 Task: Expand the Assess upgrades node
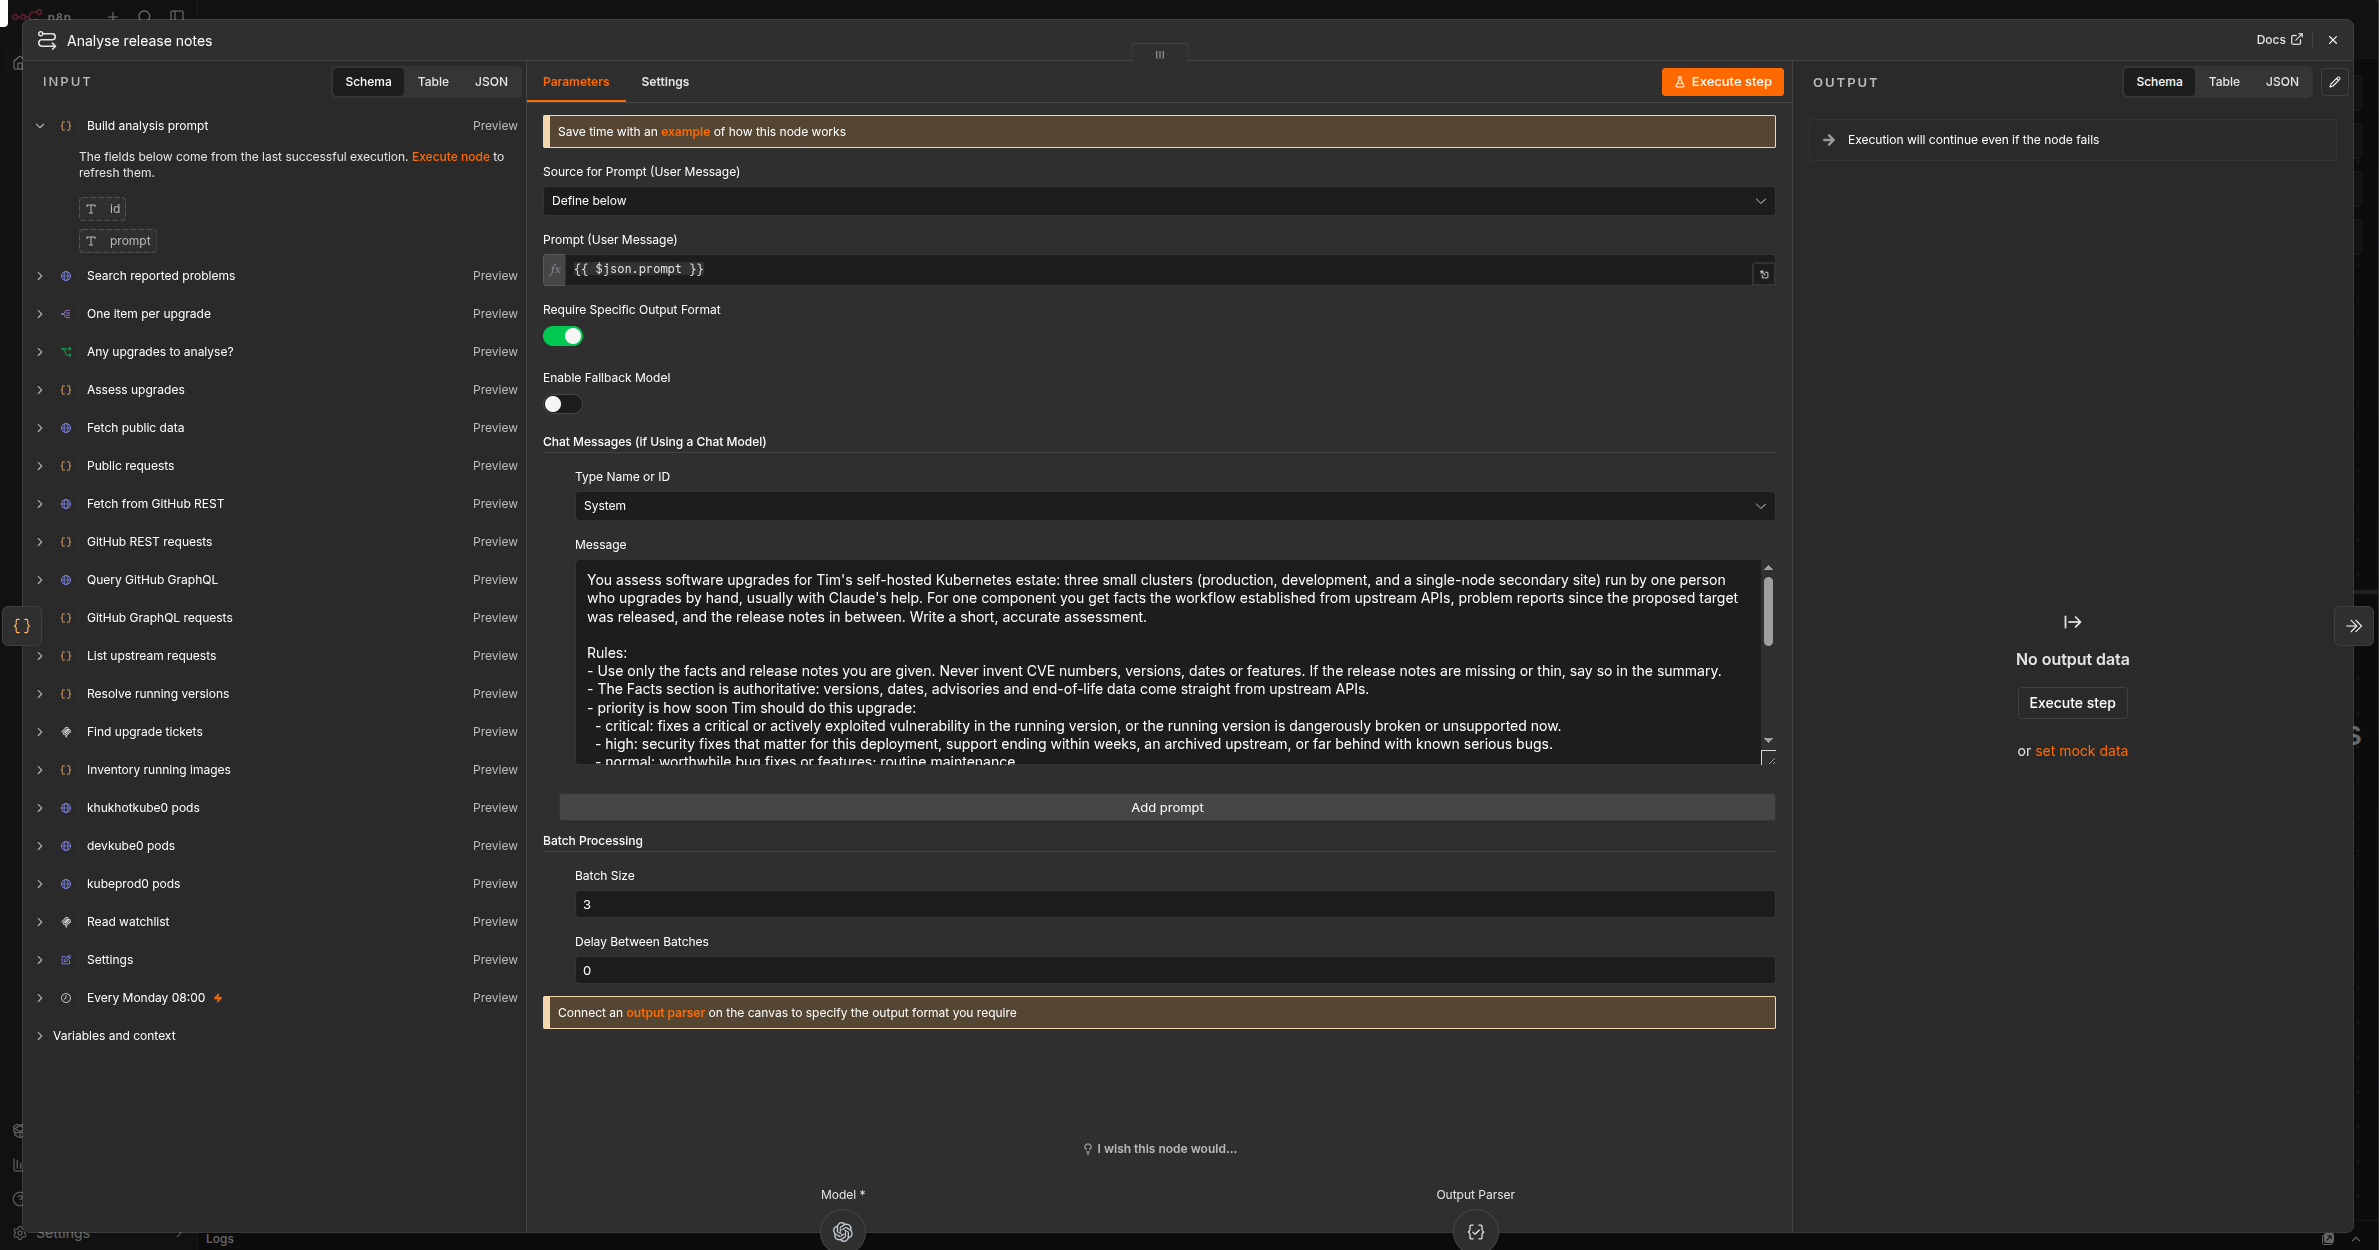(x=40, y=390)
